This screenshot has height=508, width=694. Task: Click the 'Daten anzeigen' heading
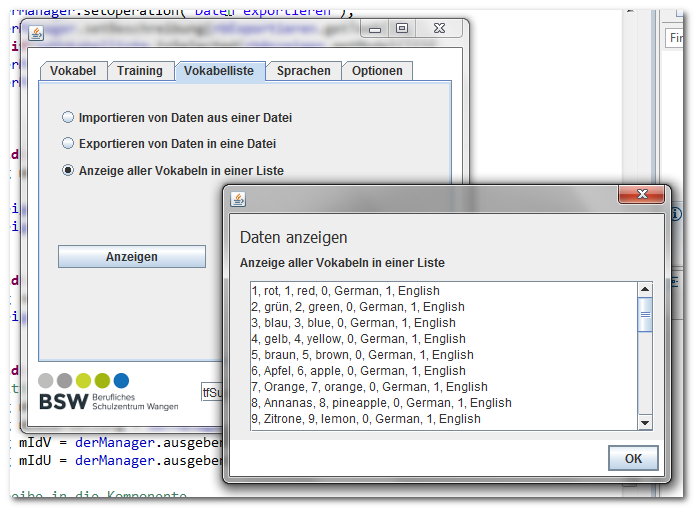[293, 238]
